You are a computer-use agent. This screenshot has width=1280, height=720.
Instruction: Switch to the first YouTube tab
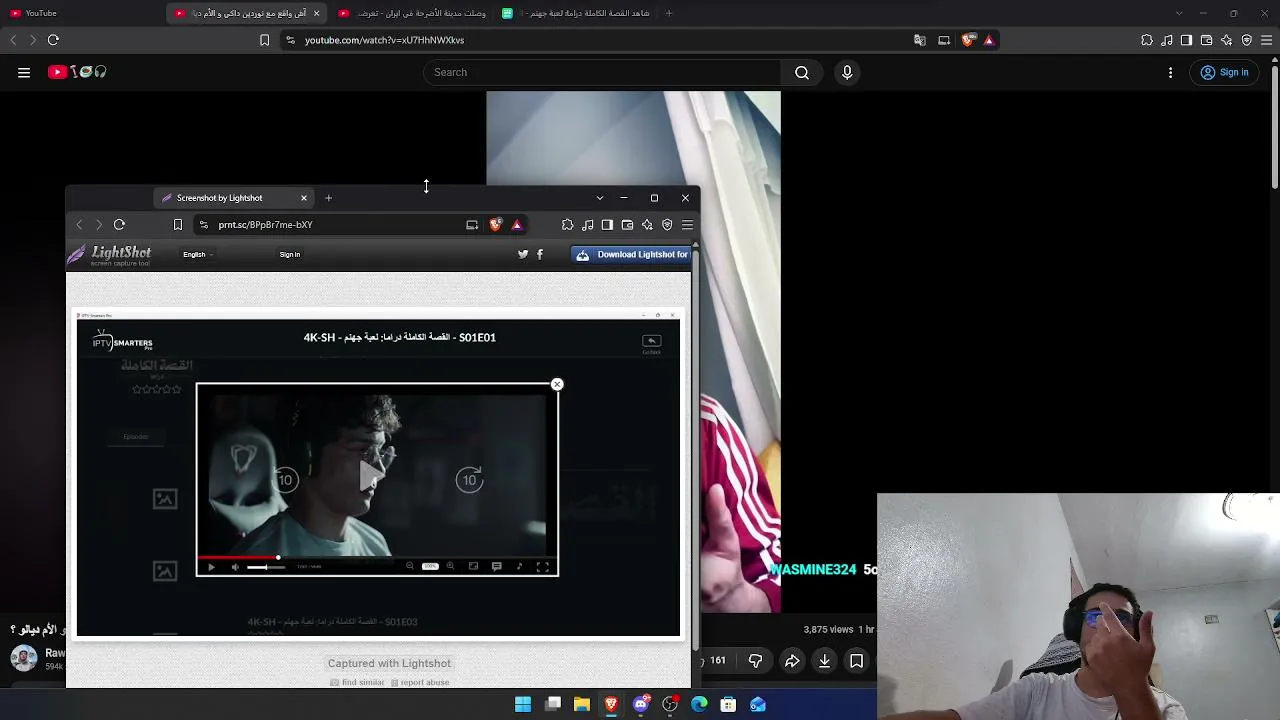click(x=80, y=13)
